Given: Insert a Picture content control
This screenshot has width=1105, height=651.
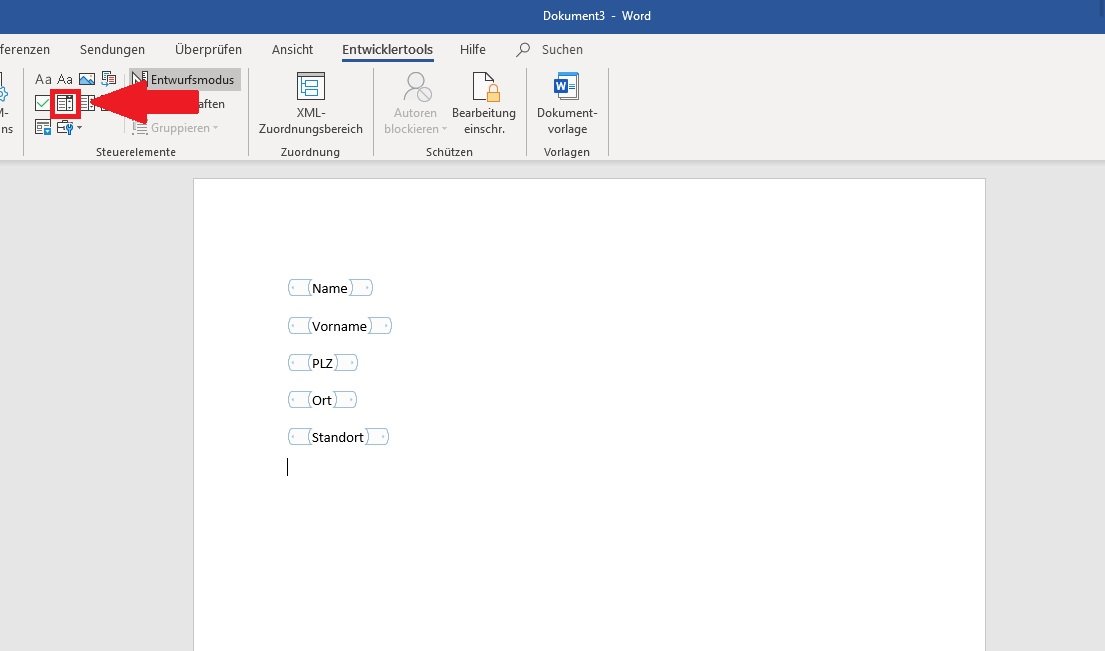Looking at the screenshot, I should pos(87,79).
